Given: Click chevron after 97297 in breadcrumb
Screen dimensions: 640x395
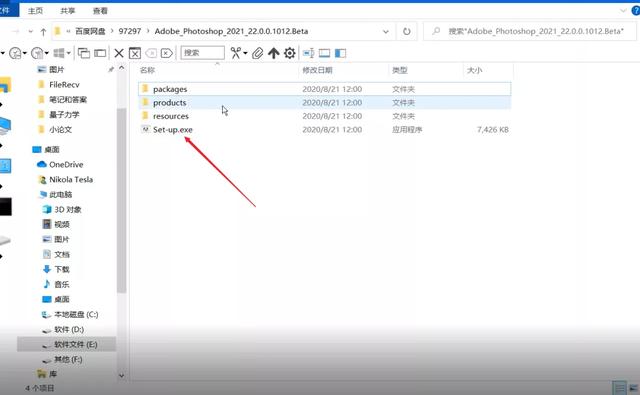Looking at the screenshot, I should [148, 31].
